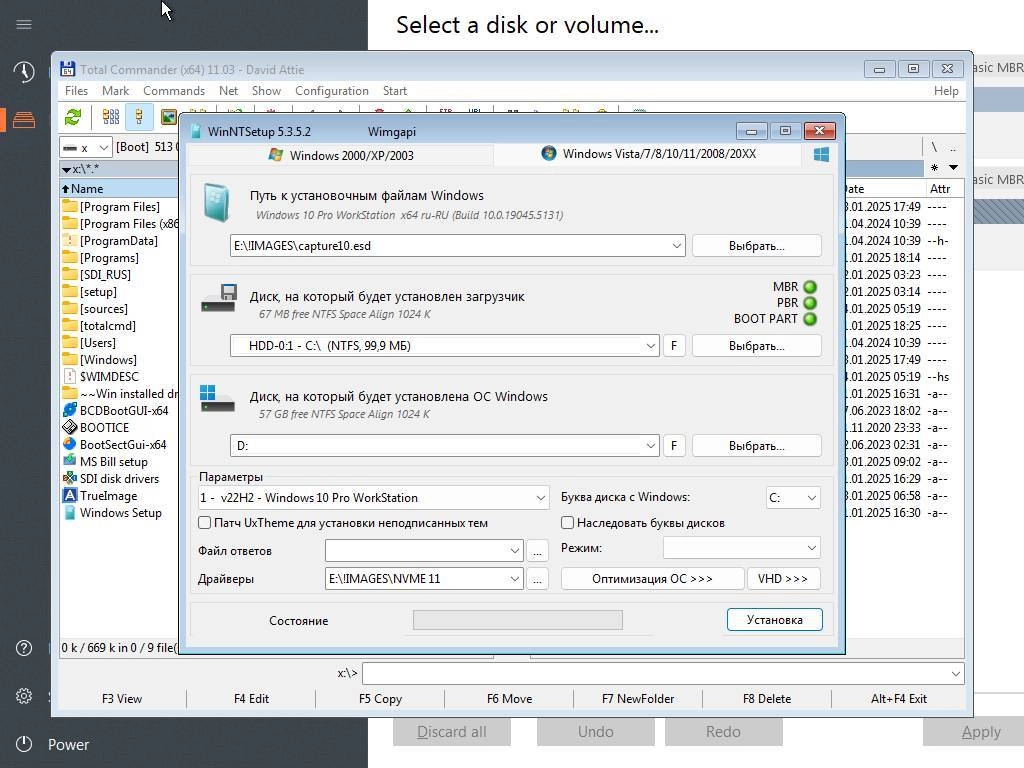Click Выбрать next to the installation files path

click(756, 246)
